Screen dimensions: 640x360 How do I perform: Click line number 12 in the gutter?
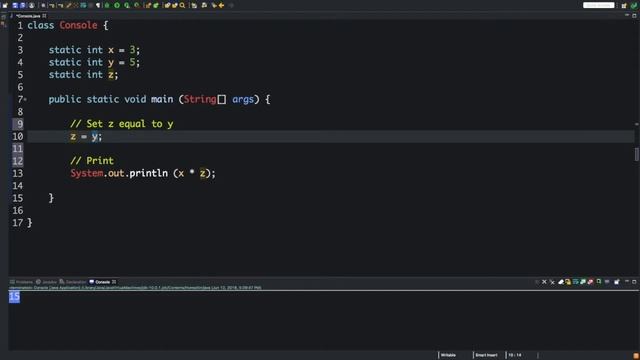click(18, 161)
